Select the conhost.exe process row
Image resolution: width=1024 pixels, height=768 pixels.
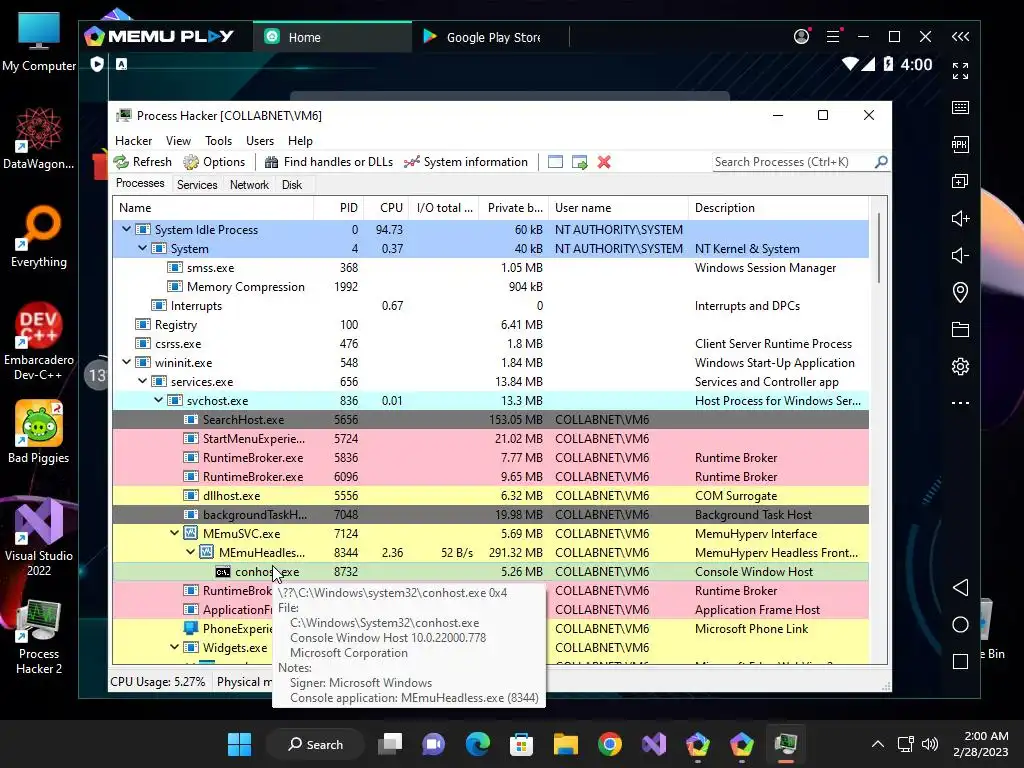(490, 571)
